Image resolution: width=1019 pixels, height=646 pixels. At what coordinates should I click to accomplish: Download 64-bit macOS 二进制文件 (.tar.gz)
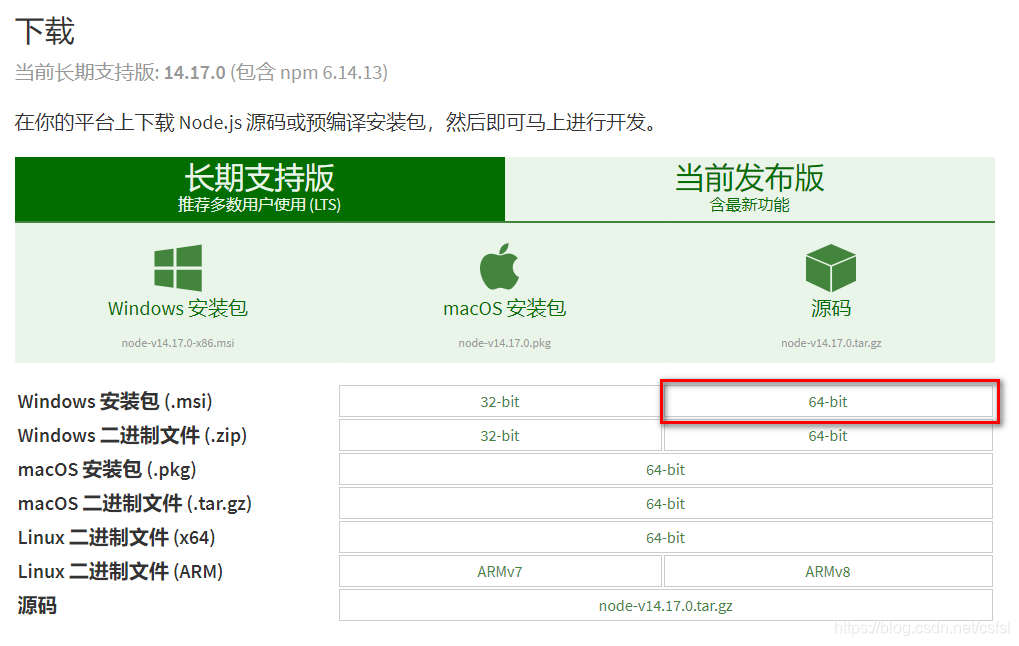click(665, 504)
